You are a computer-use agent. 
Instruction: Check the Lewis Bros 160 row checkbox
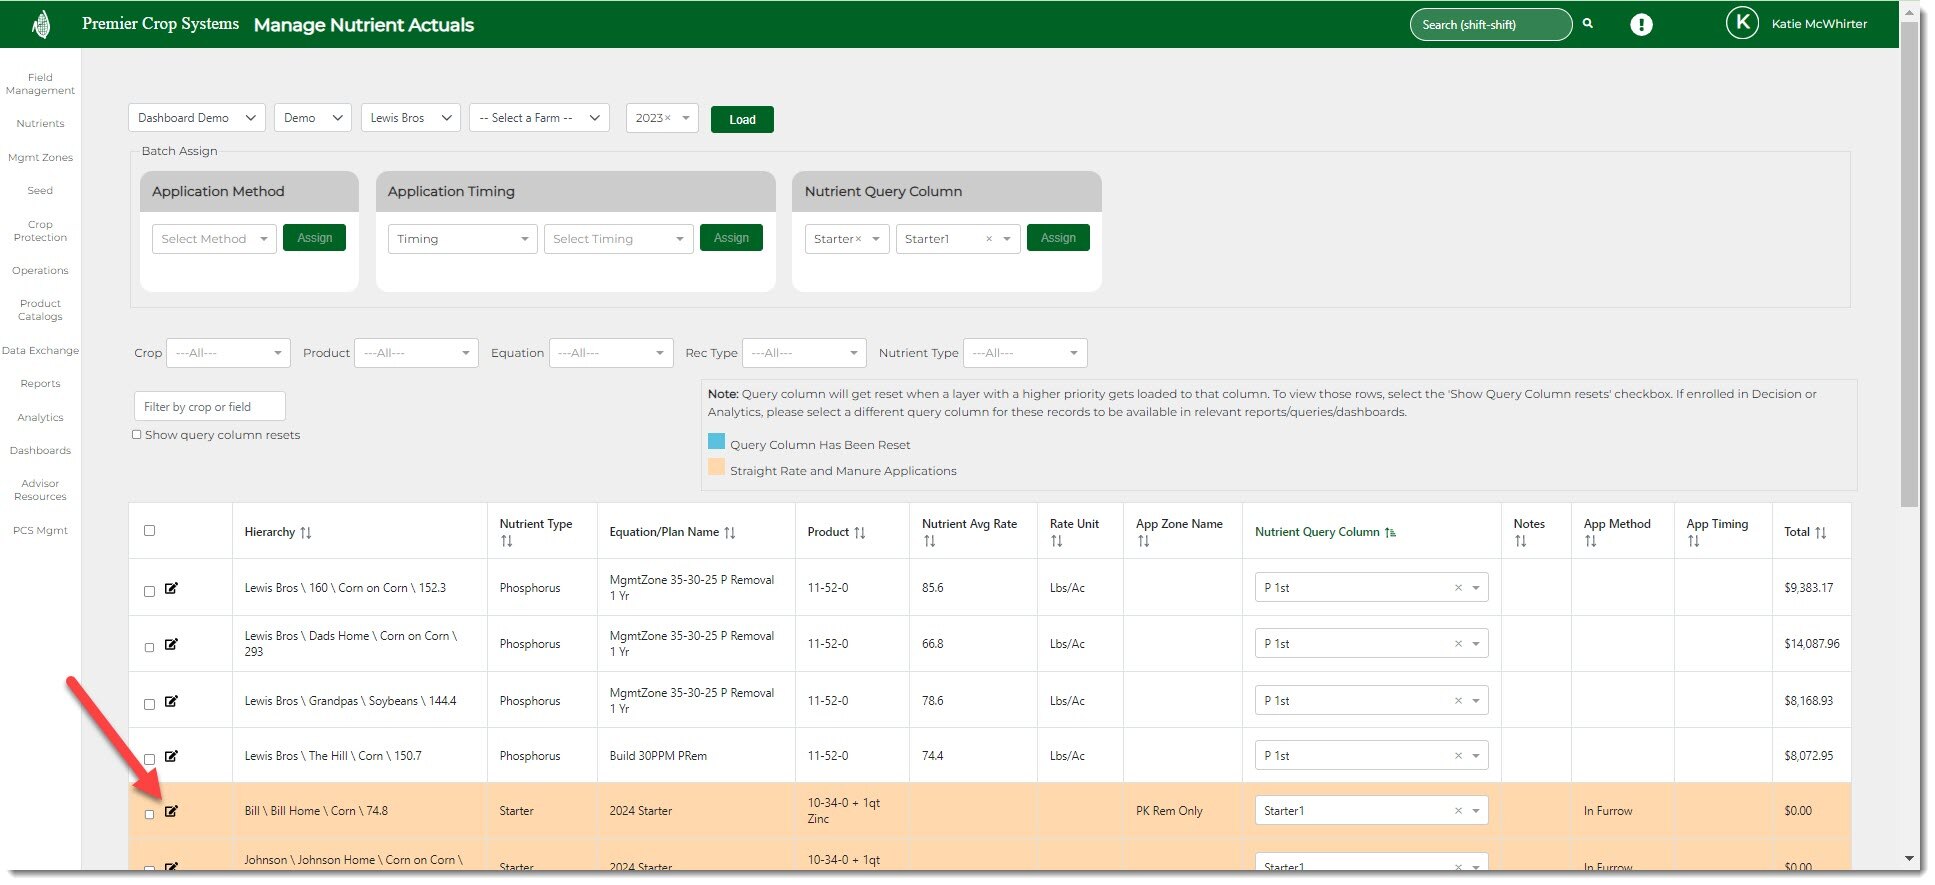pyautogui.click(x=150, y=591)
